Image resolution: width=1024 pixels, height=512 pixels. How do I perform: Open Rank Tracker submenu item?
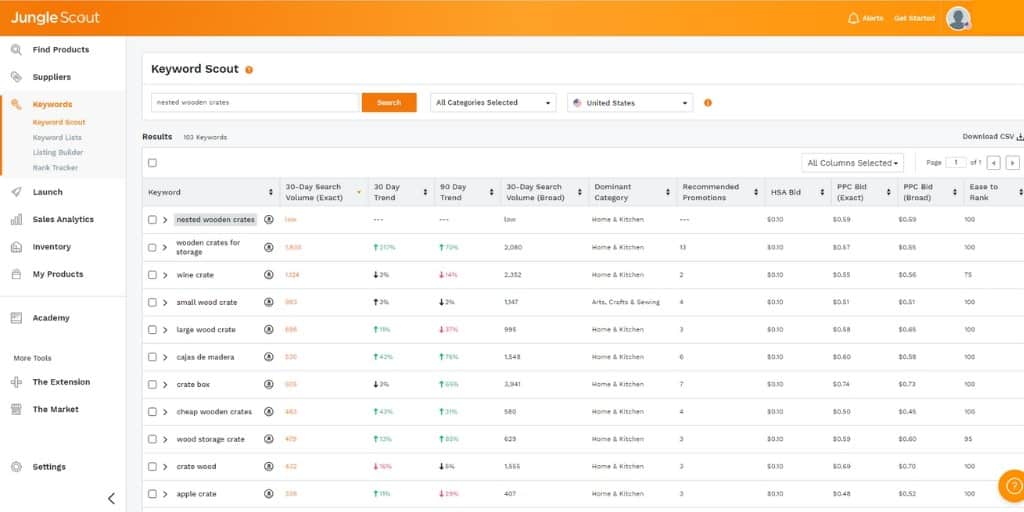coord(55,167)
